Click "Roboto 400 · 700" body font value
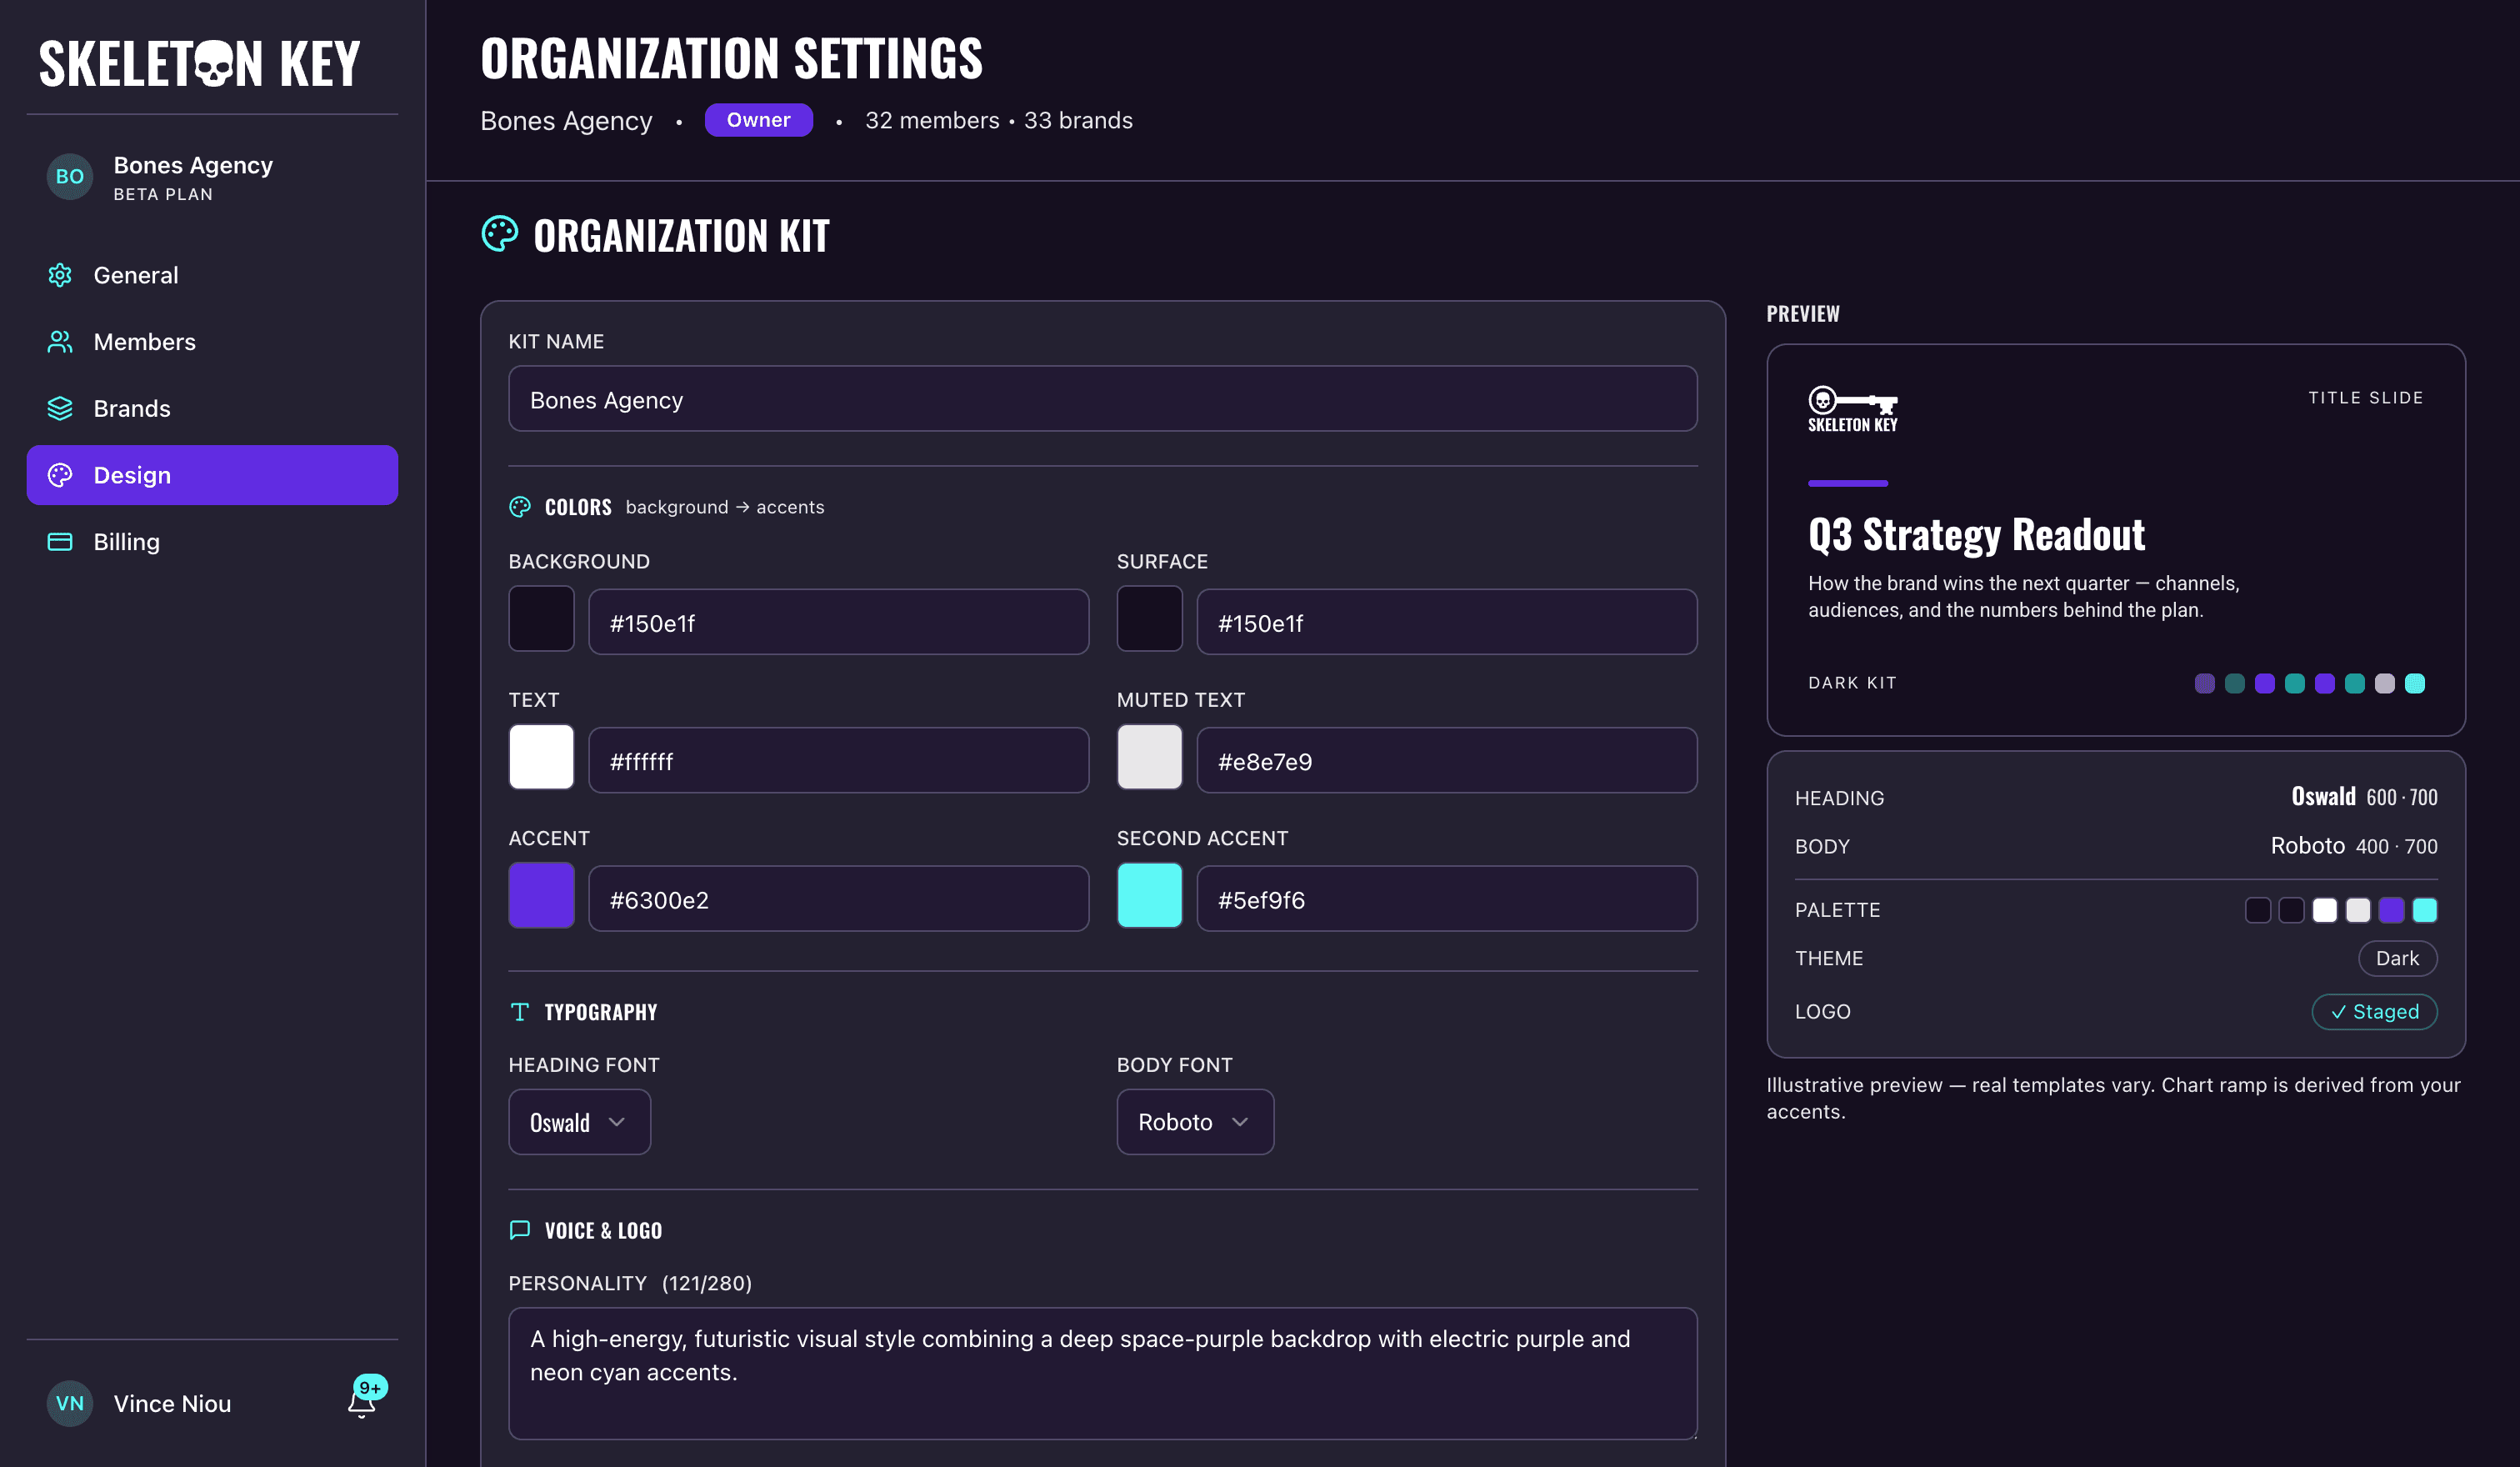The image size is (2520, 1467). point(2353,846)
